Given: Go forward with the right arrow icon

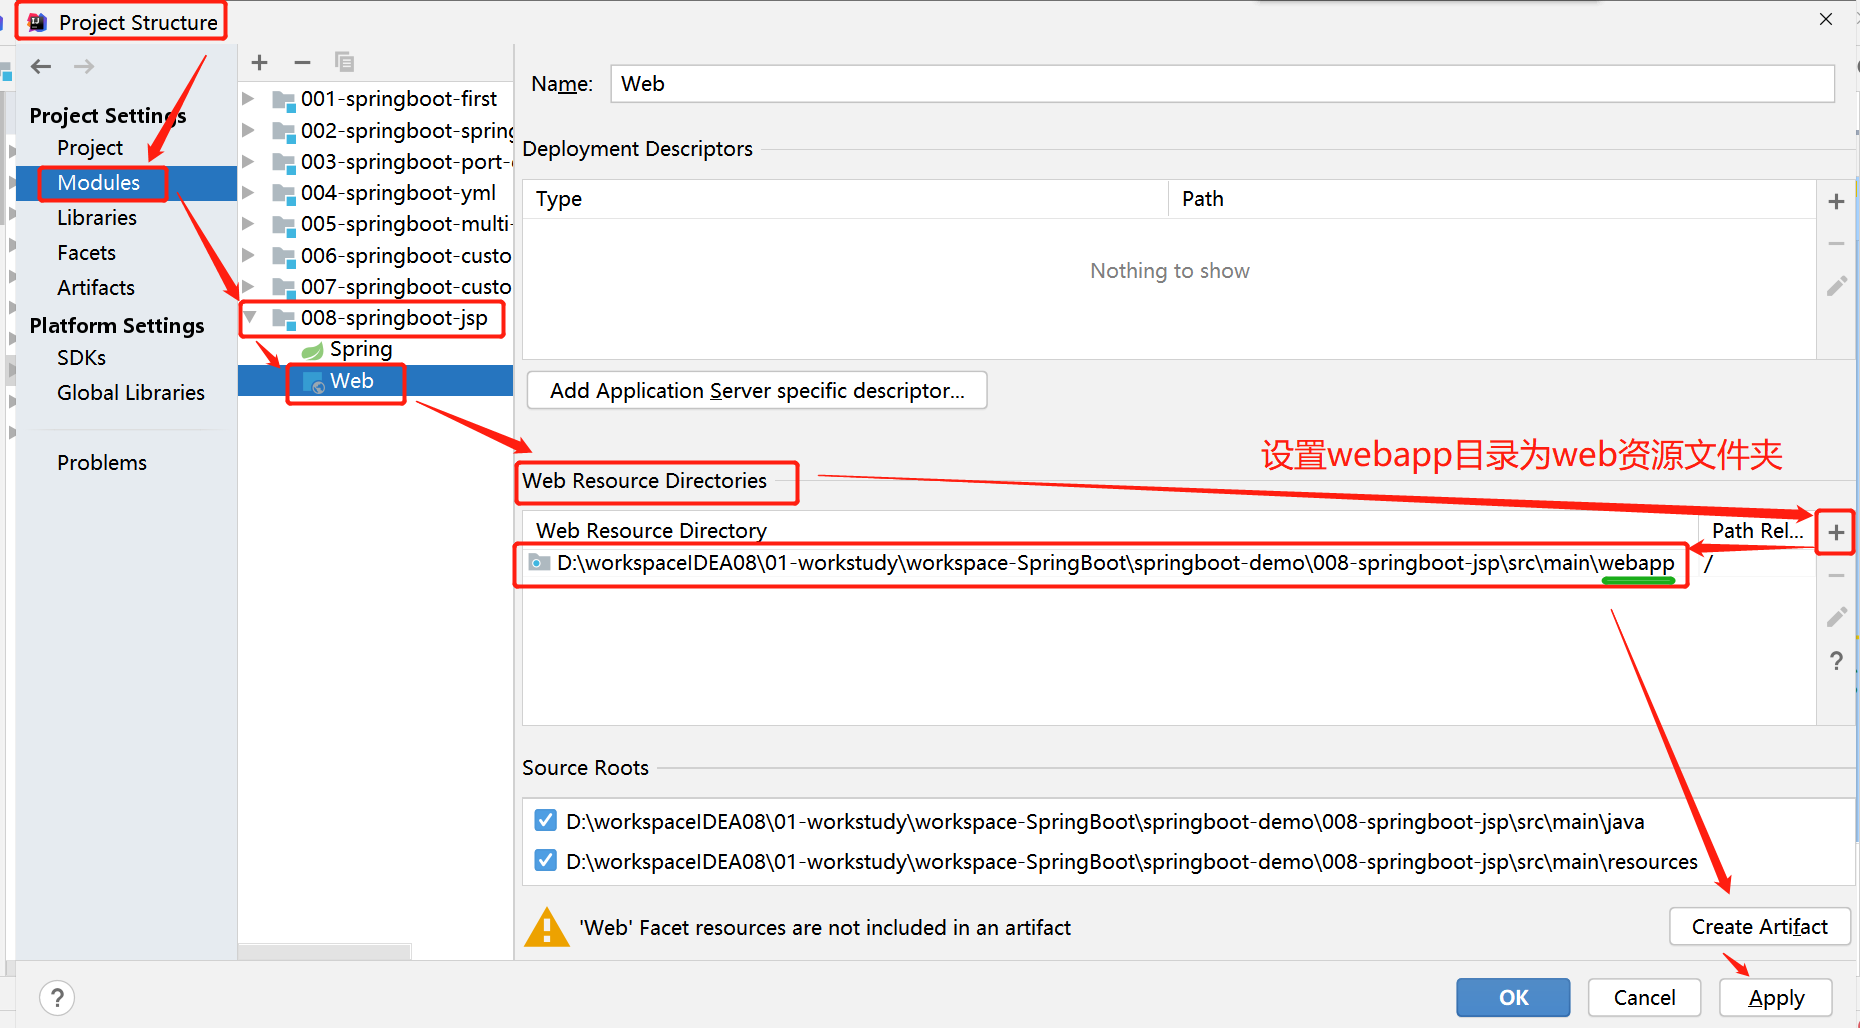Looking at the screenshot, I should (84, 67).
